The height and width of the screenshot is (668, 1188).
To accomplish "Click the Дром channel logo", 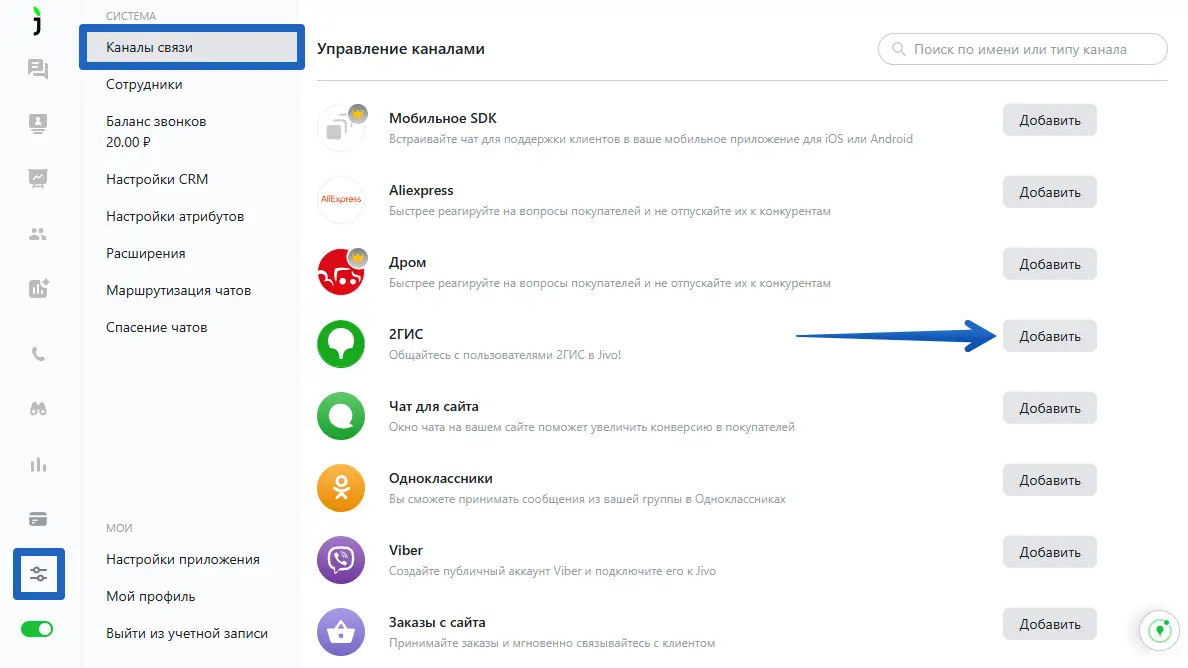I will tap(341, 271).
